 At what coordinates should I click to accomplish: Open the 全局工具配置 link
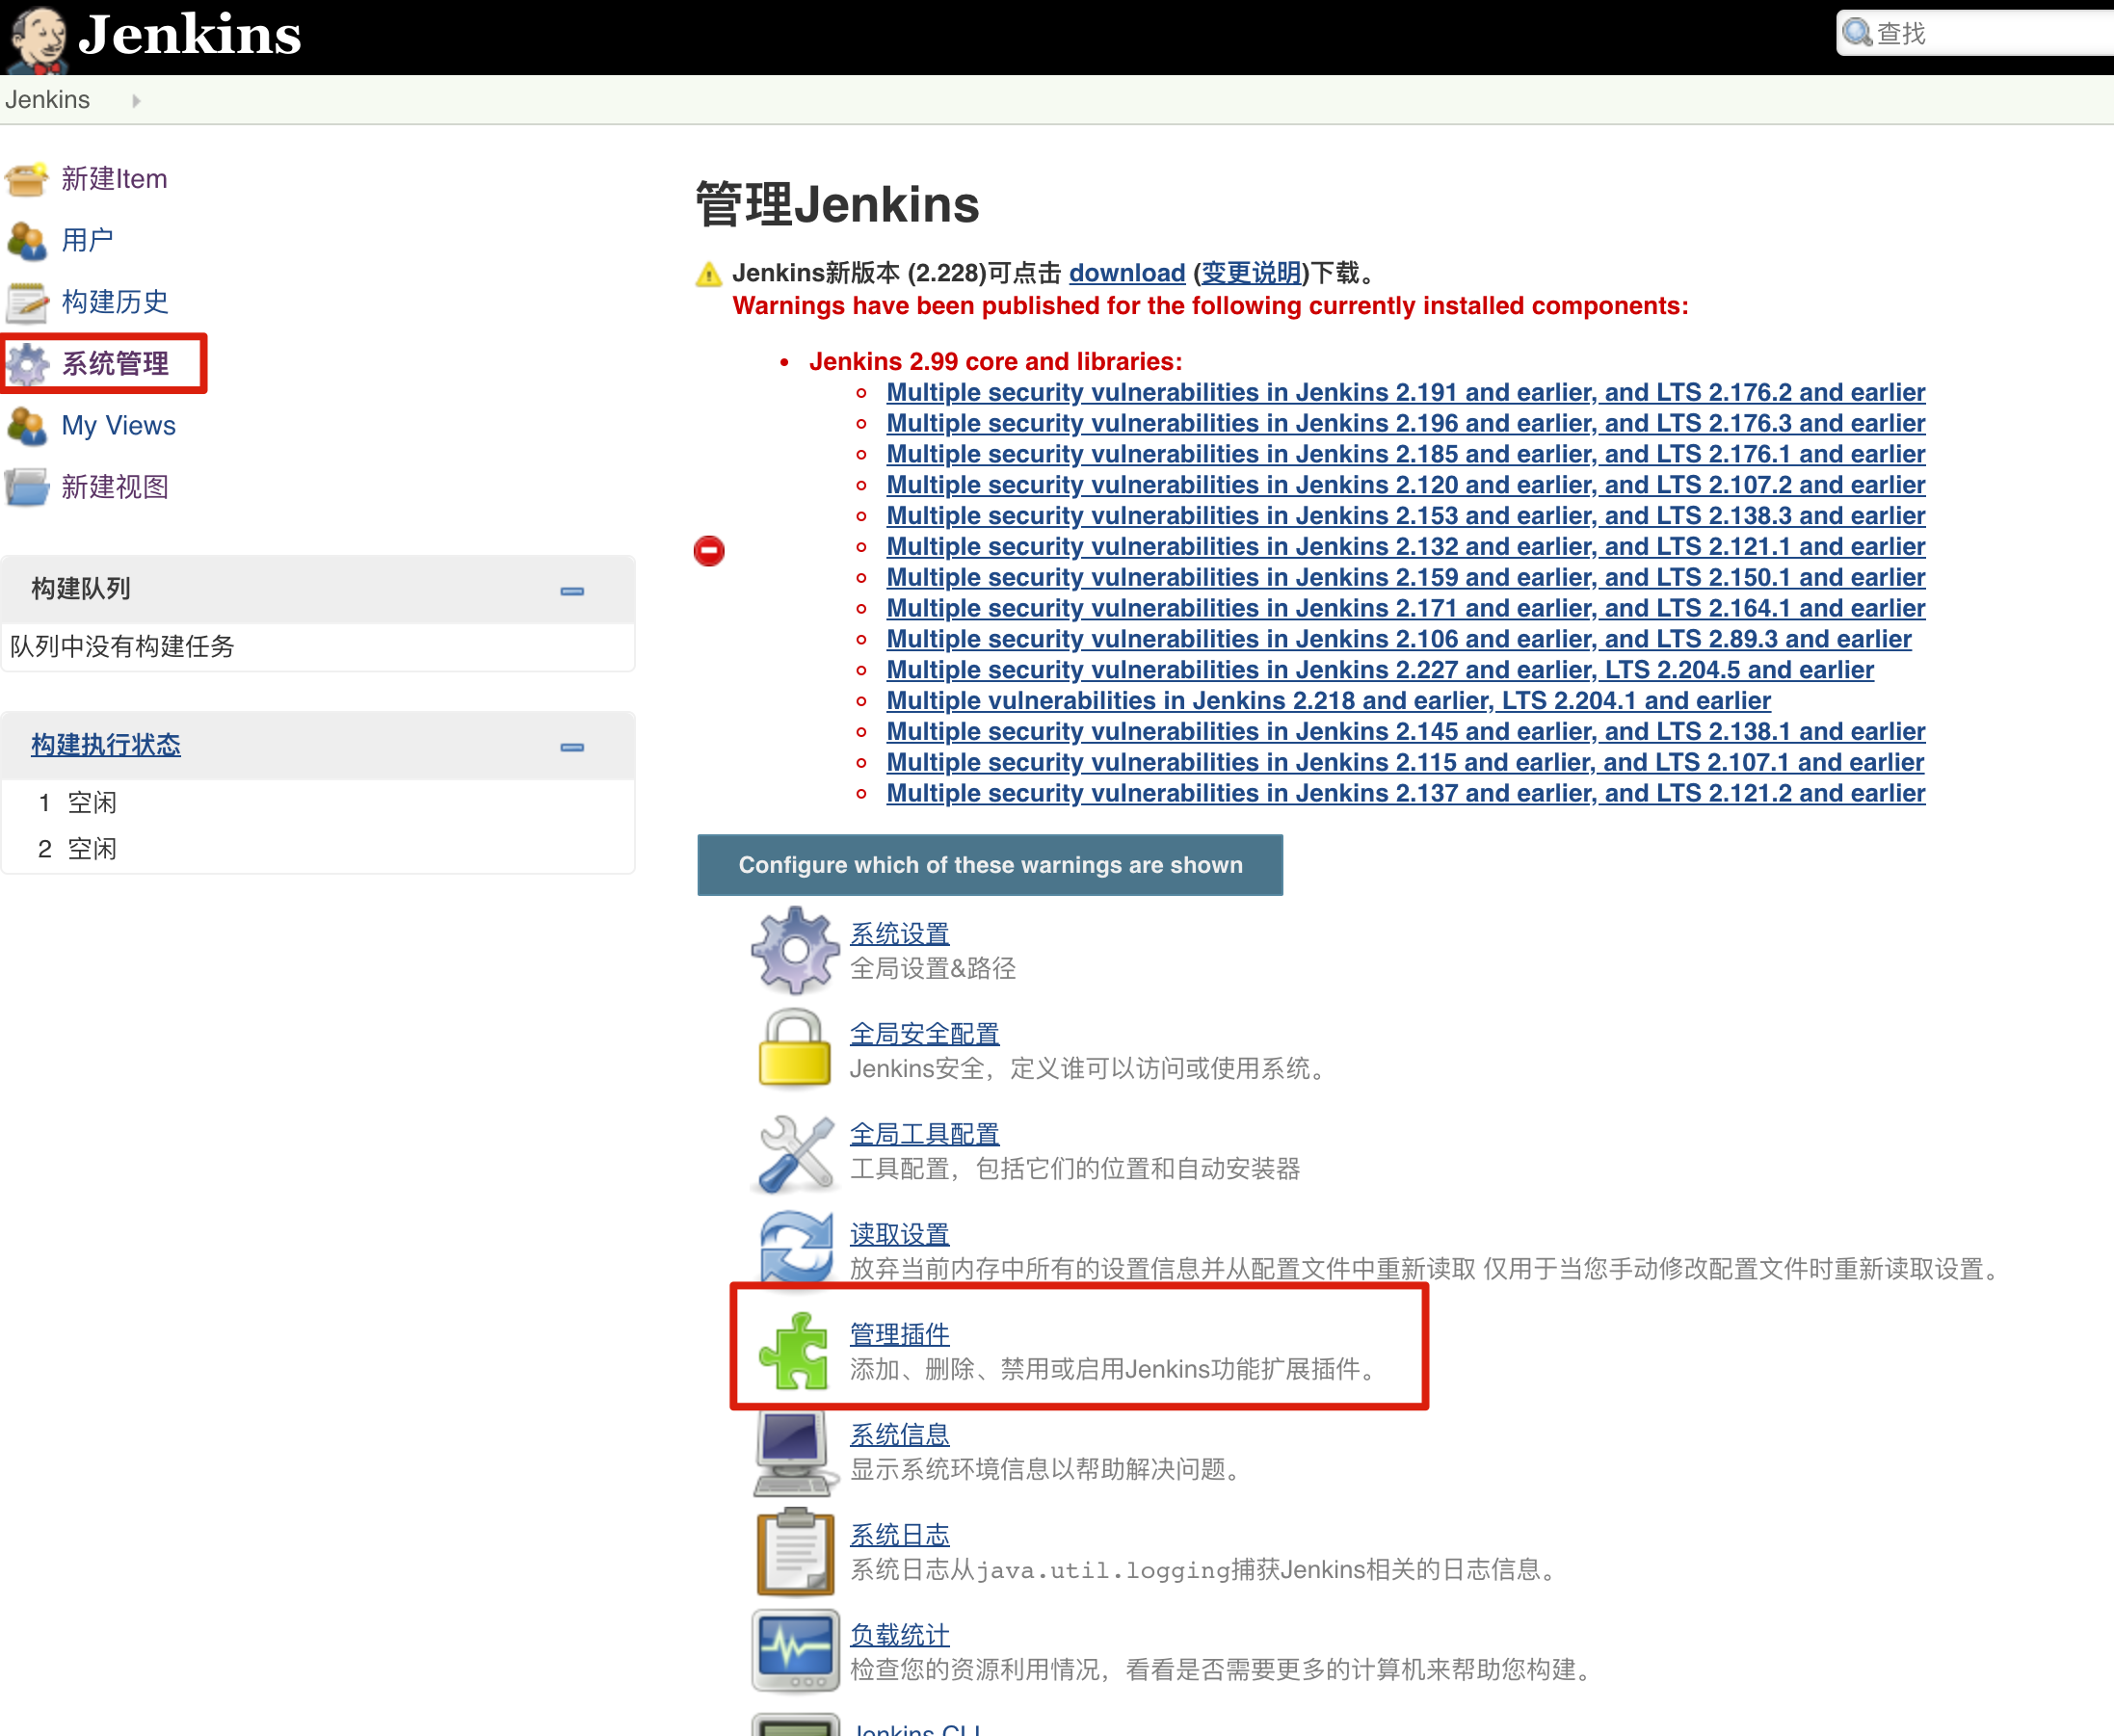pyautogui.click(x=924, y=1134)
